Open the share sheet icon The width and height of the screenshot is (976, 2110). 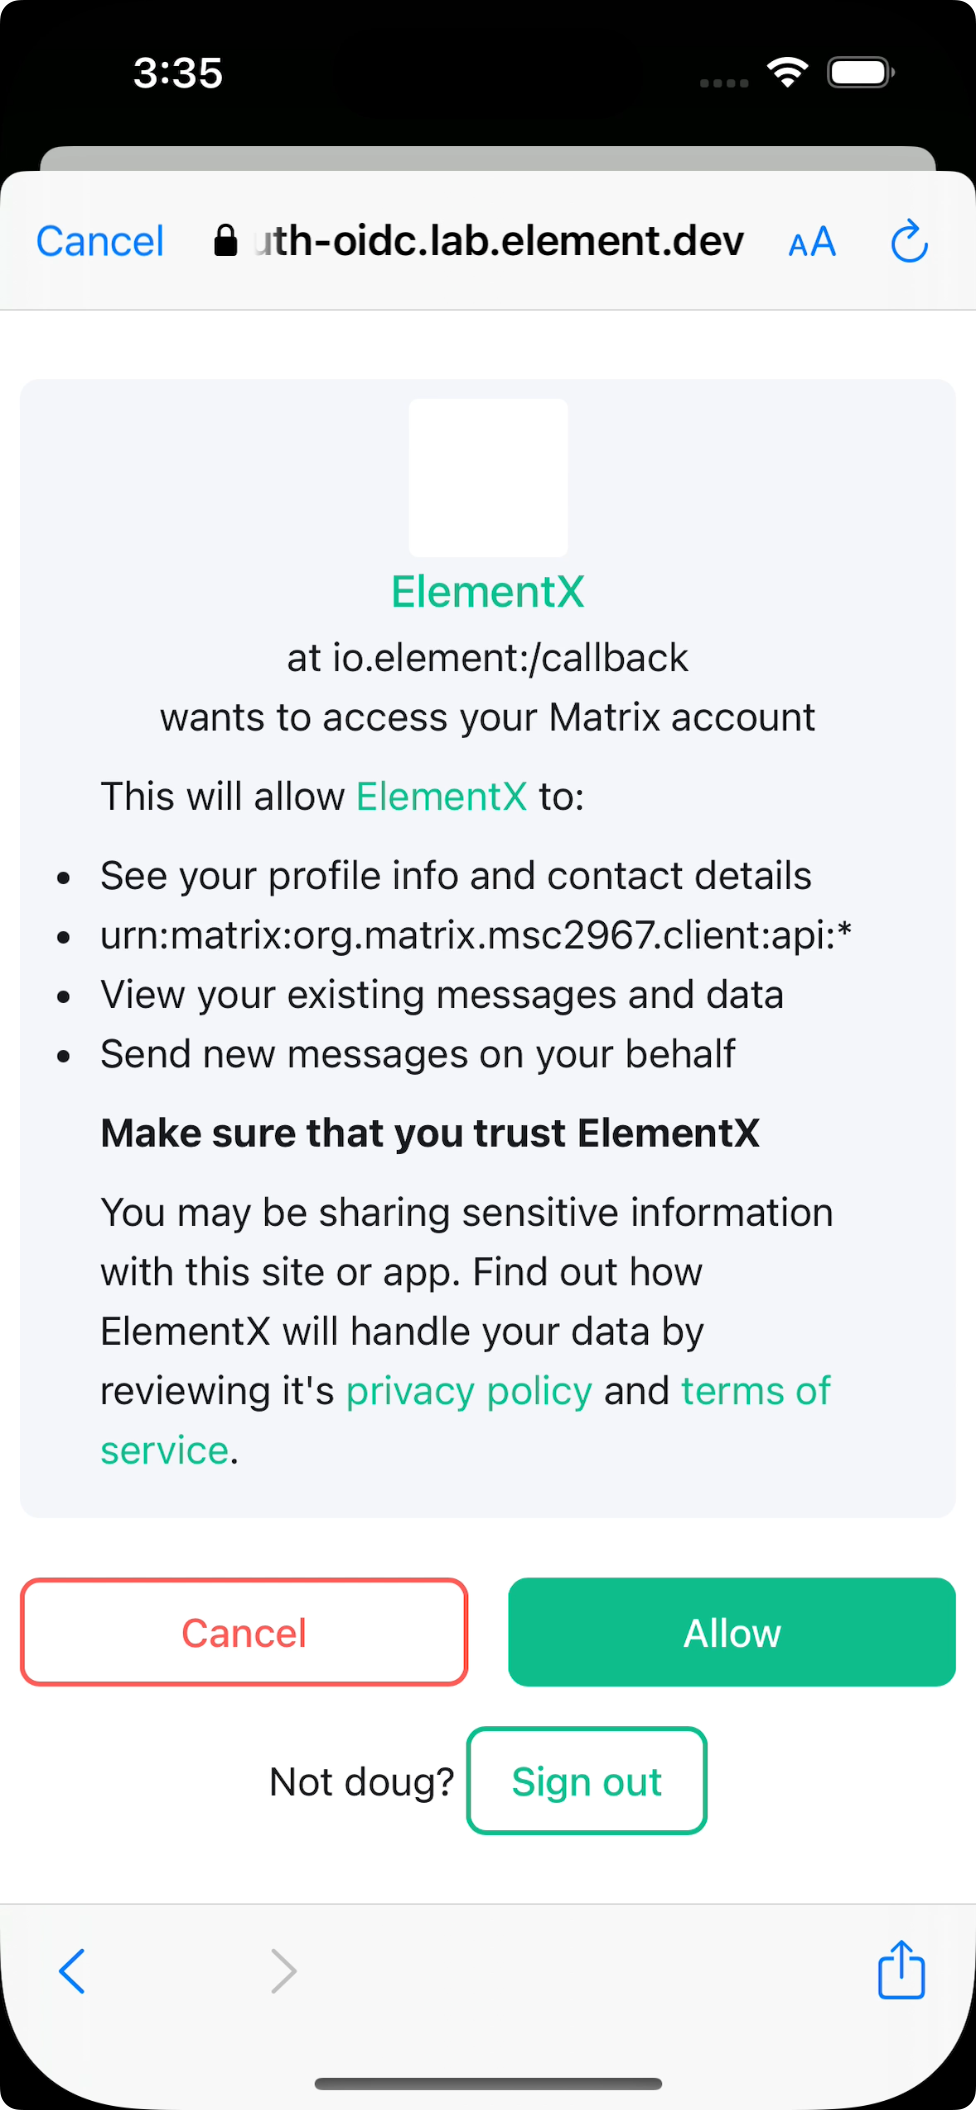point(901,1969)
